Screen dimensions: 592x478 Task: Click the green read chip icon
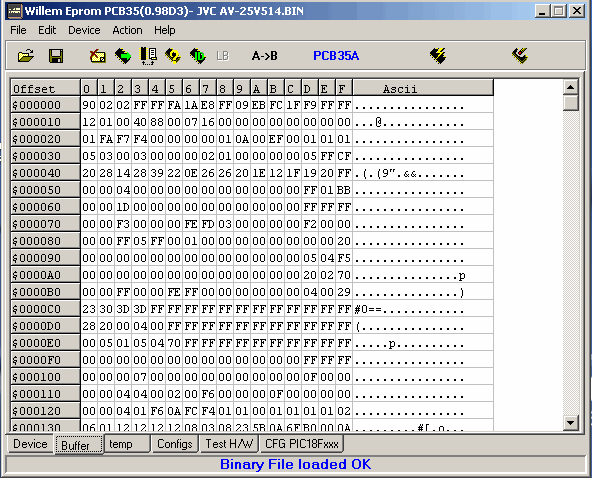(123, 56)
